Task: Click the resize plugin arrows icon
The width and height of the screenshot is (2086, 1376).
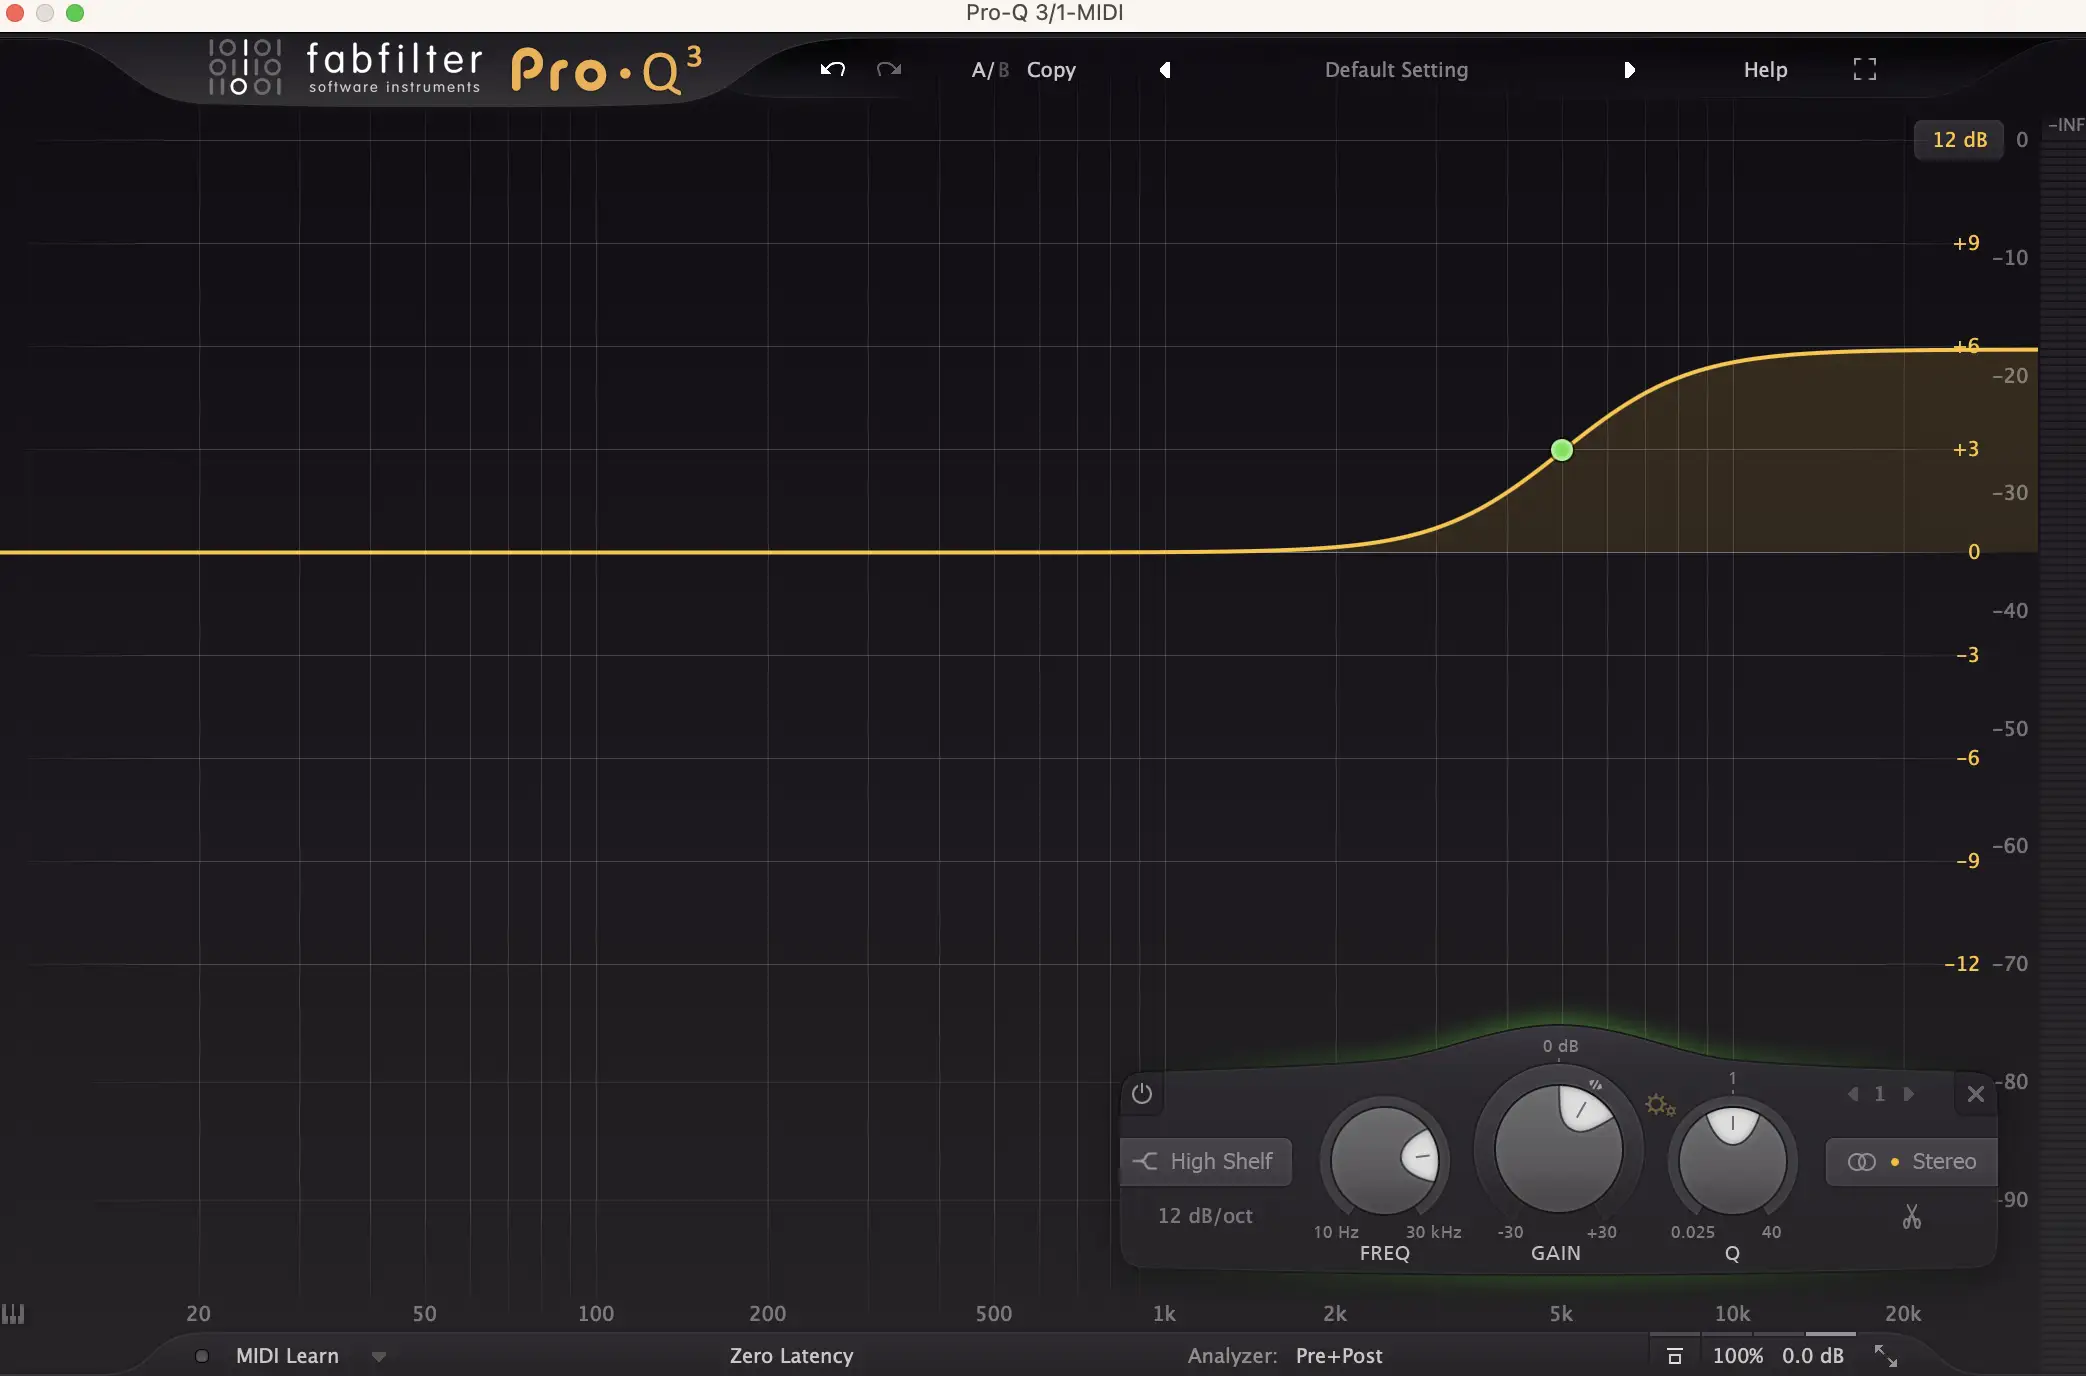Action: pyautogui.click(x=1885, y=1356)
